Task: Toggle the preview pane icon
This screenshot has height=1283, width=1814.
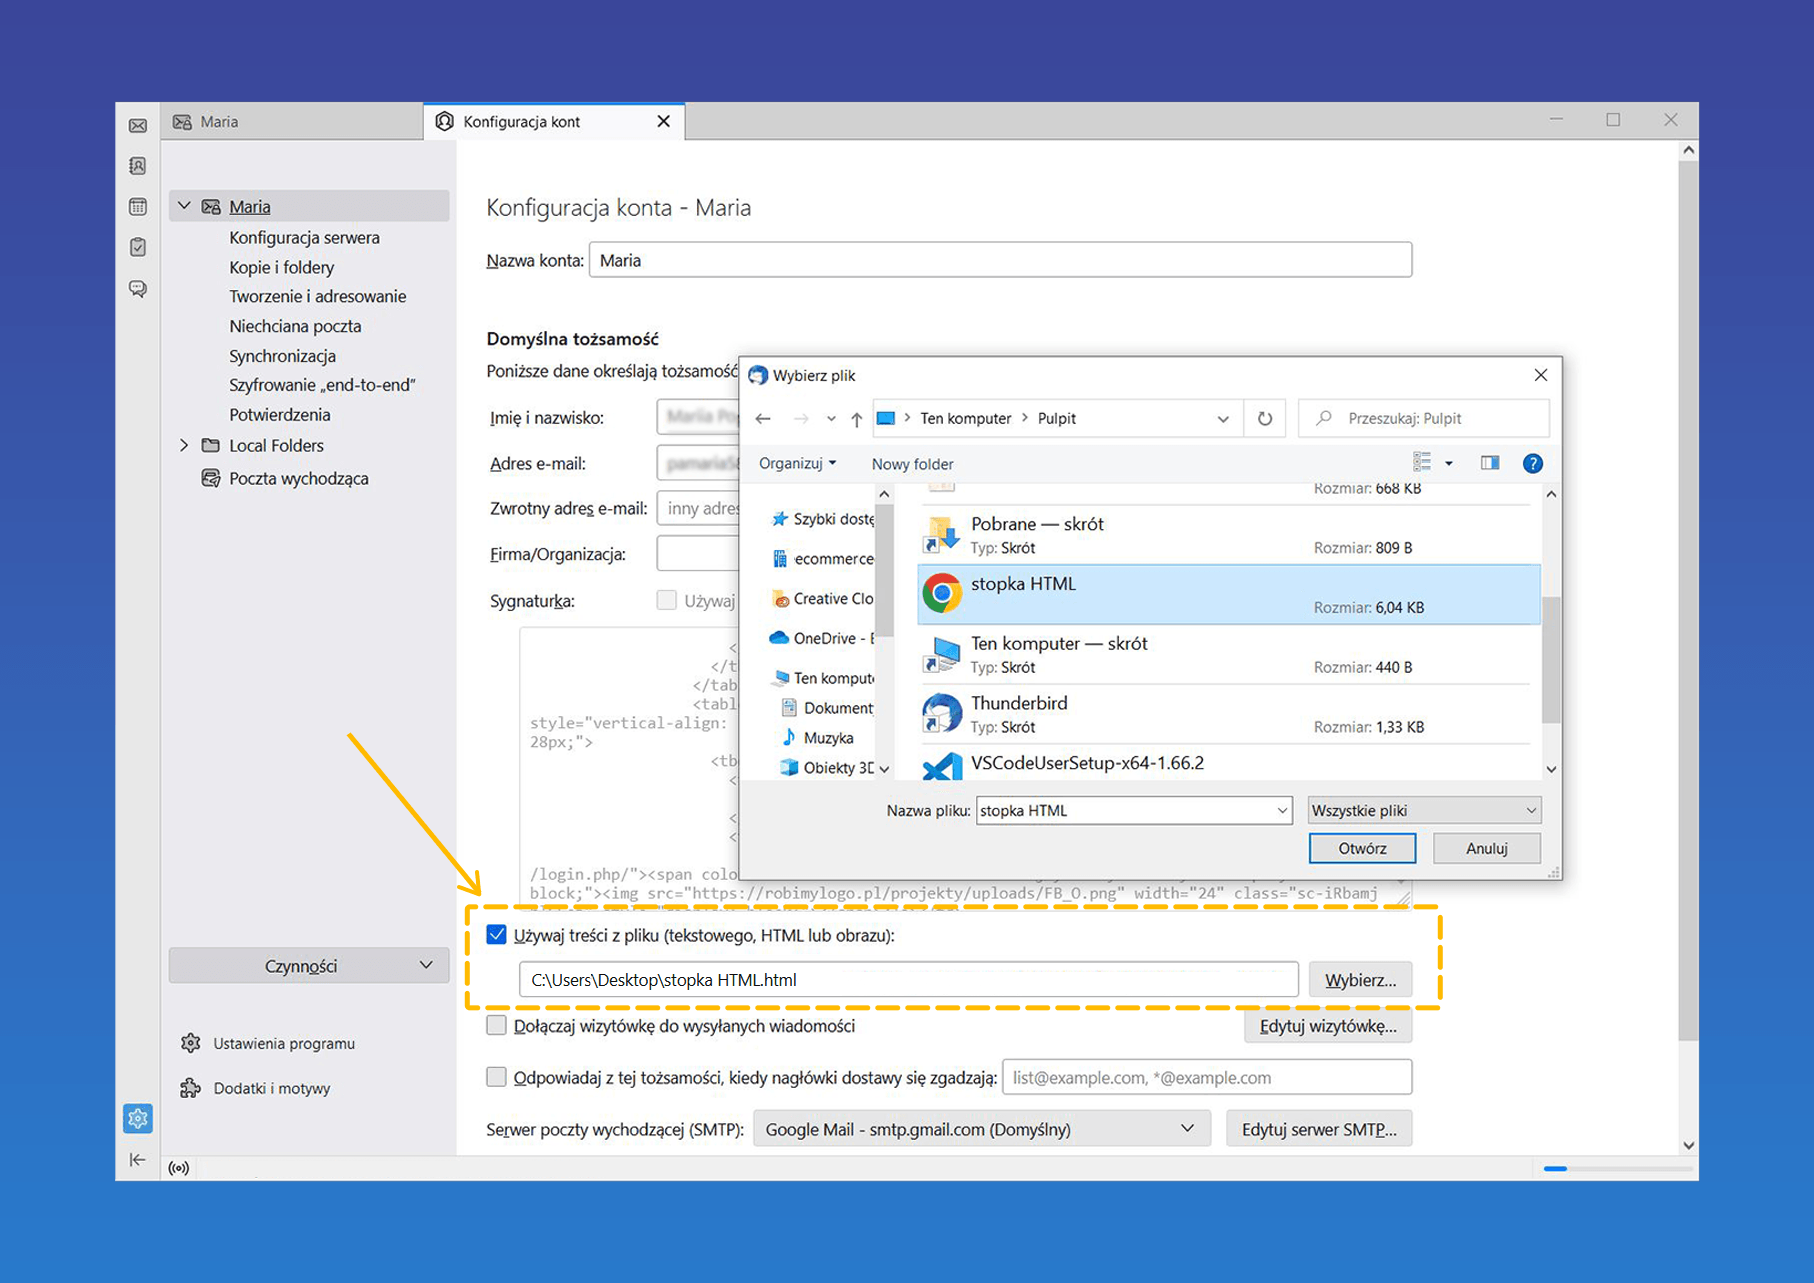Action: point(1490,463)
